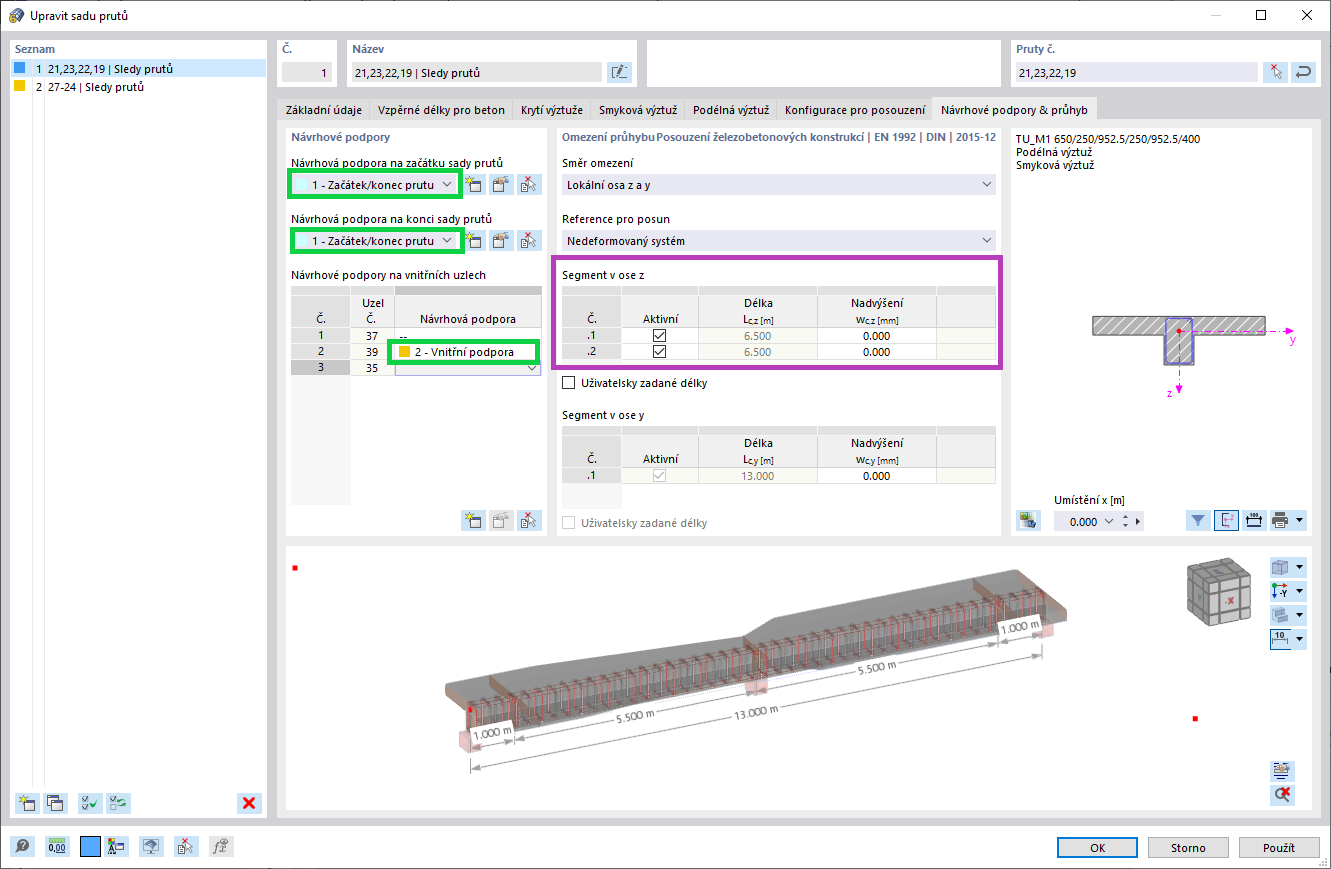This screenshot has width=1331, height=869.
Task: Reverse the member order icon
Action: click(1303, 72)
